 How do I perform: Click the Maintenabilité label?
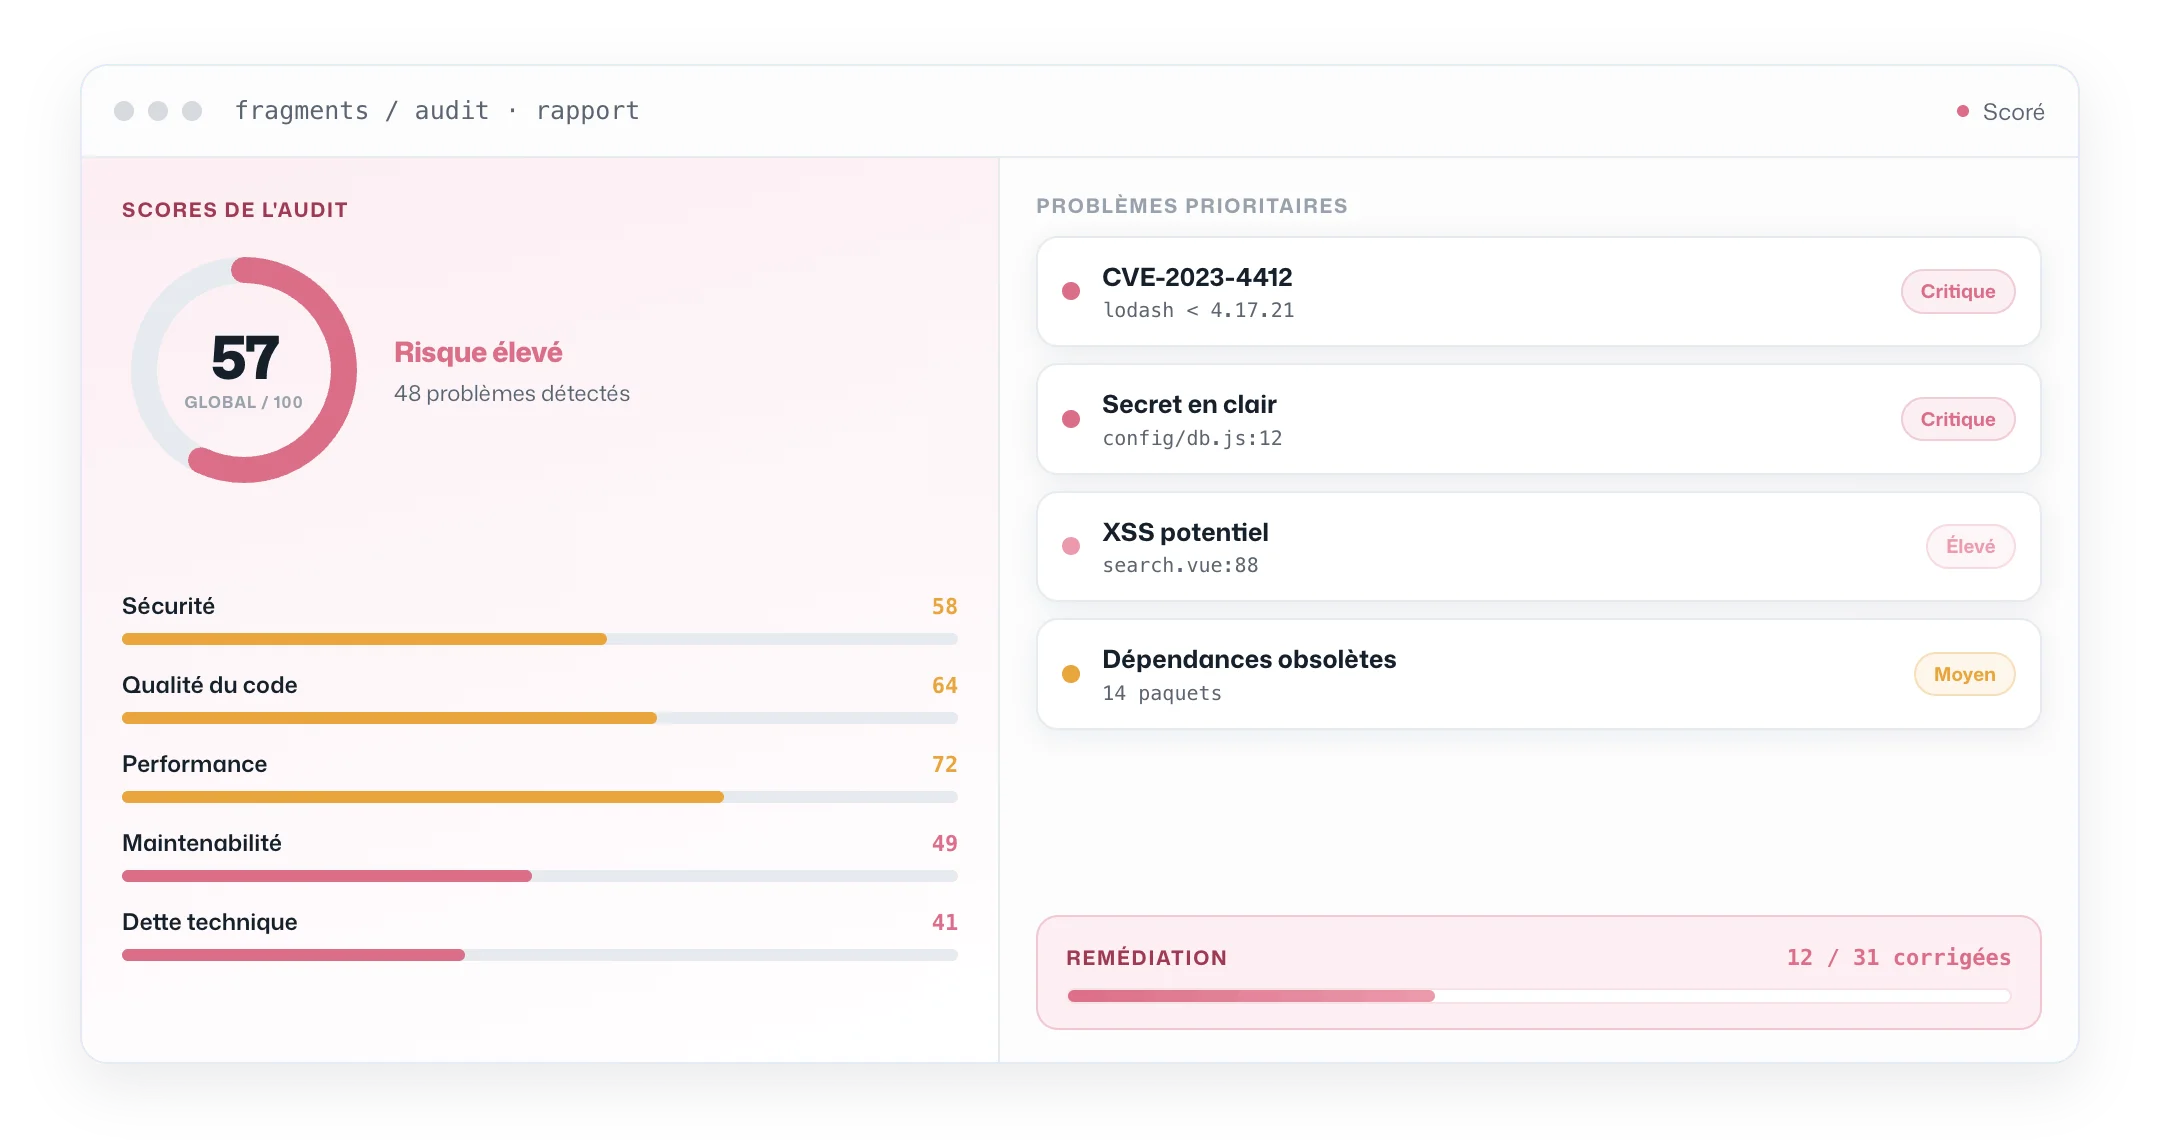(x=201, y=843)
